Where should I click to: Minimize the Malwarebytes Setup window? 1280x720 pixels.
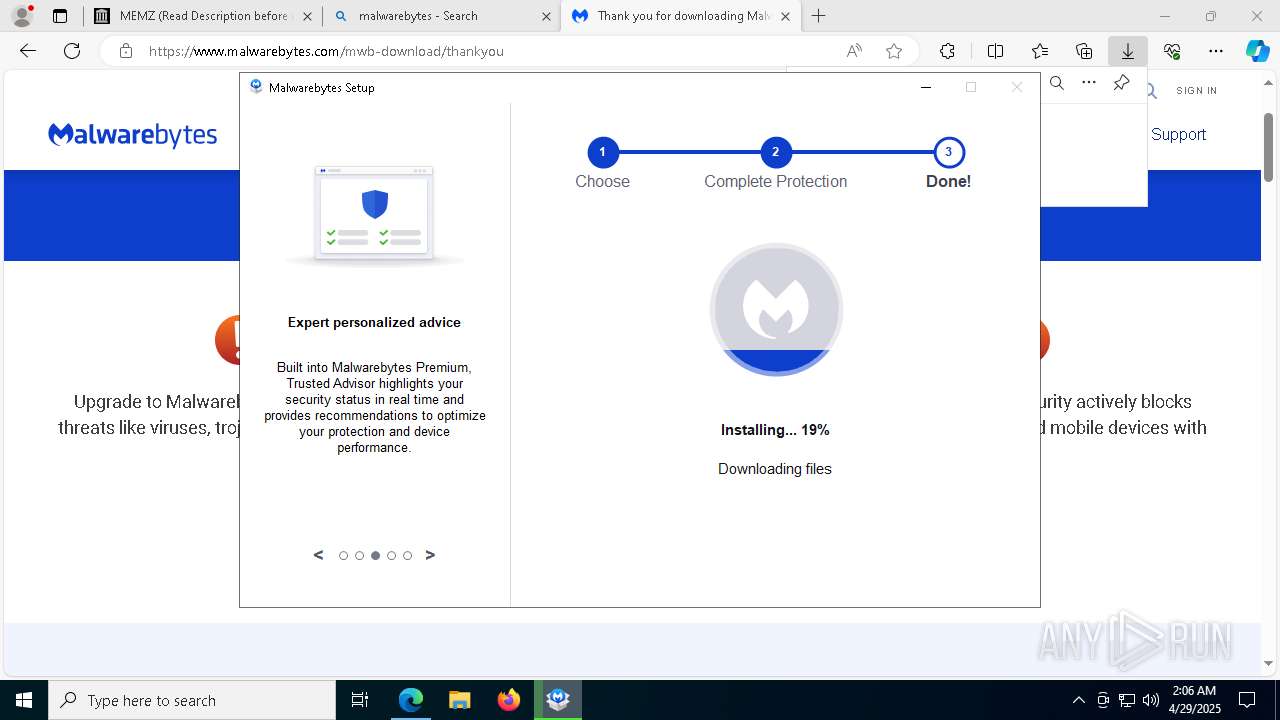[x=926, y=87]
